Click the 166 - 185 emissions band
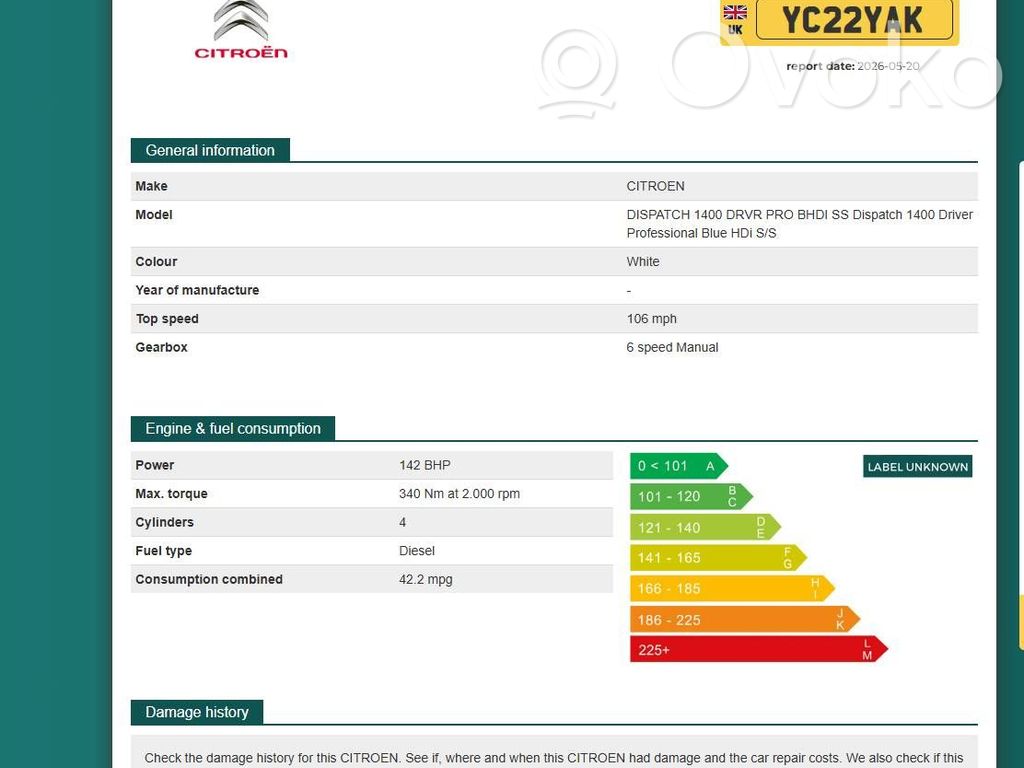 [732, 588]
